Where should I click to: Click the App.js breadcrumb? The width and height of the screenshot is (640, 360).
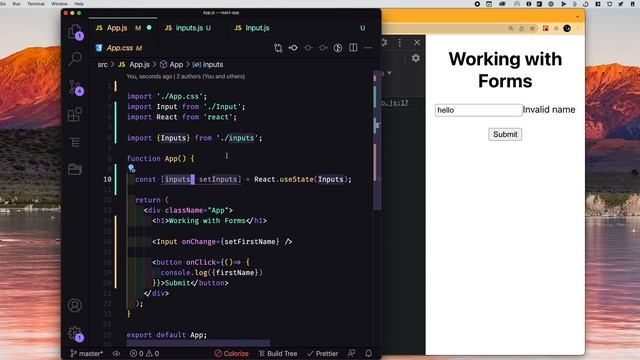point(134,64)
